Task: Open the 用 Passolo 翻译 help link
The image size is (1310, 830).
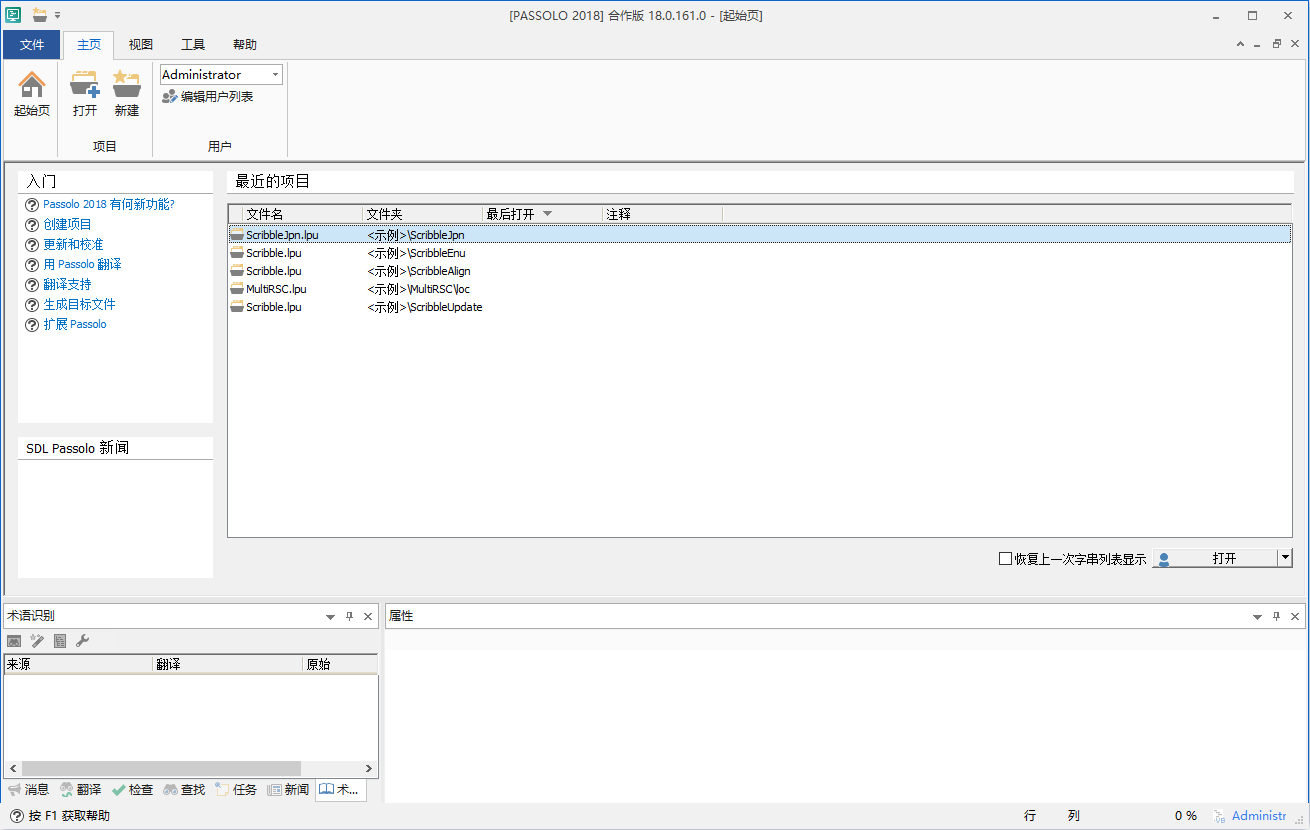Action: pyautogui.click(x=82, y=264)
